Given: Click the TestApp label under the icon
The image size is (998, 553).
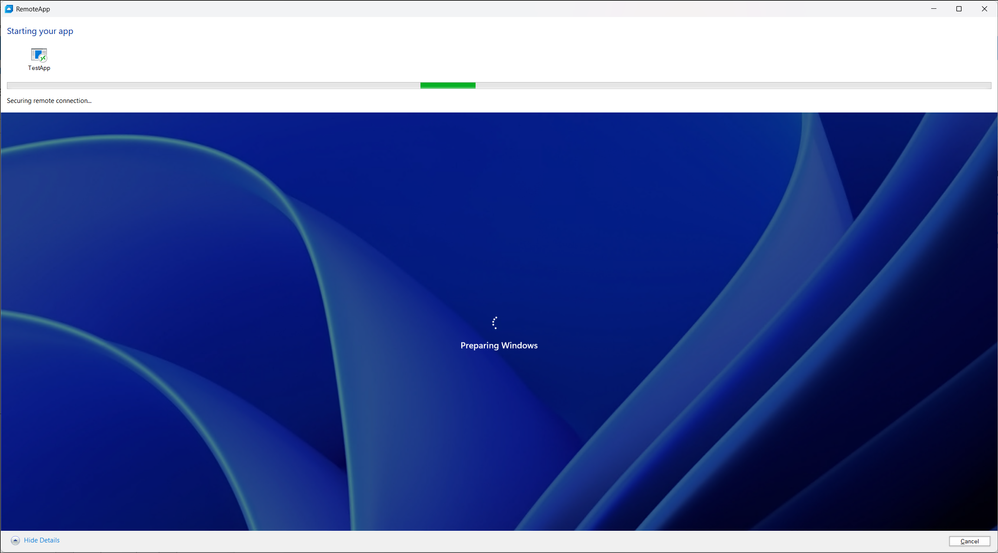Looking at the screenshot, I should point(39,68).
